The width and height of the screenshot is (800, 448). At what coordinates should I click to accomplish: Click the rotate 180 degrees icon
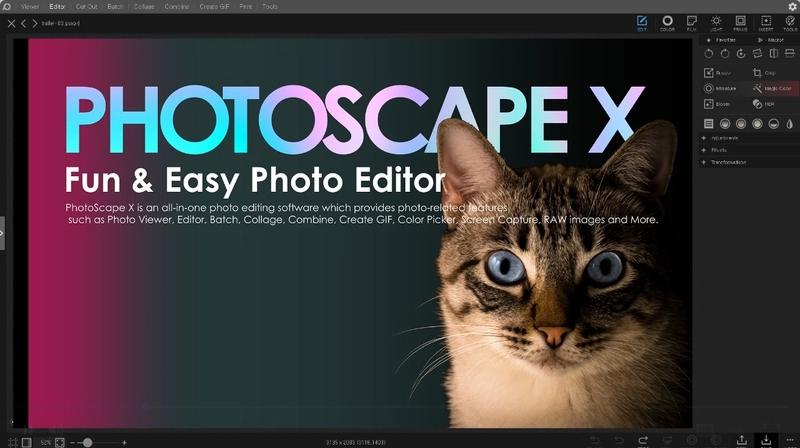click(741, 54)
